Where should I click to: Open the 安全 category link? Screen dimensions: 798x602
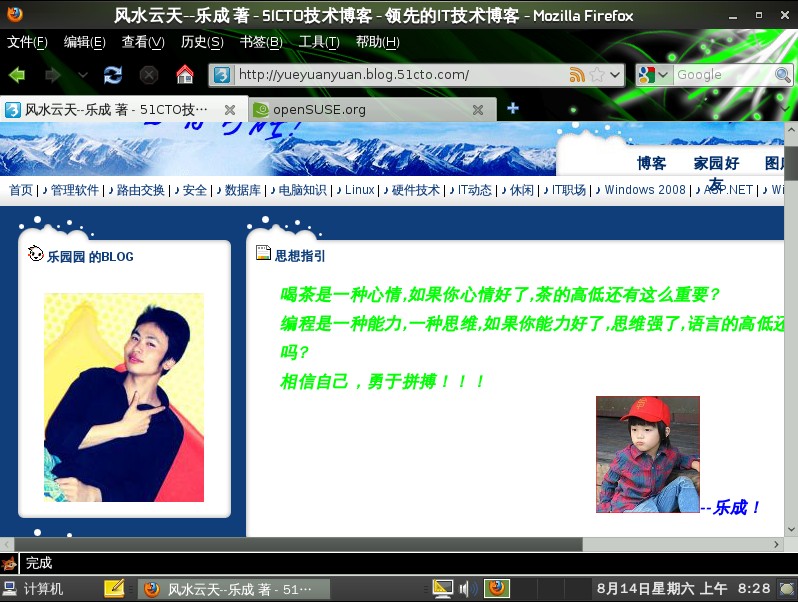click(194, 190)
